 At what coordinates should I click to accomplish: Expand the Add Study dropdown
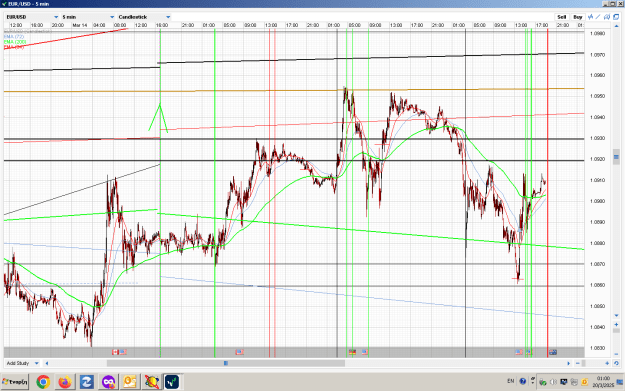pyautogui.click(x=23, y=363)
